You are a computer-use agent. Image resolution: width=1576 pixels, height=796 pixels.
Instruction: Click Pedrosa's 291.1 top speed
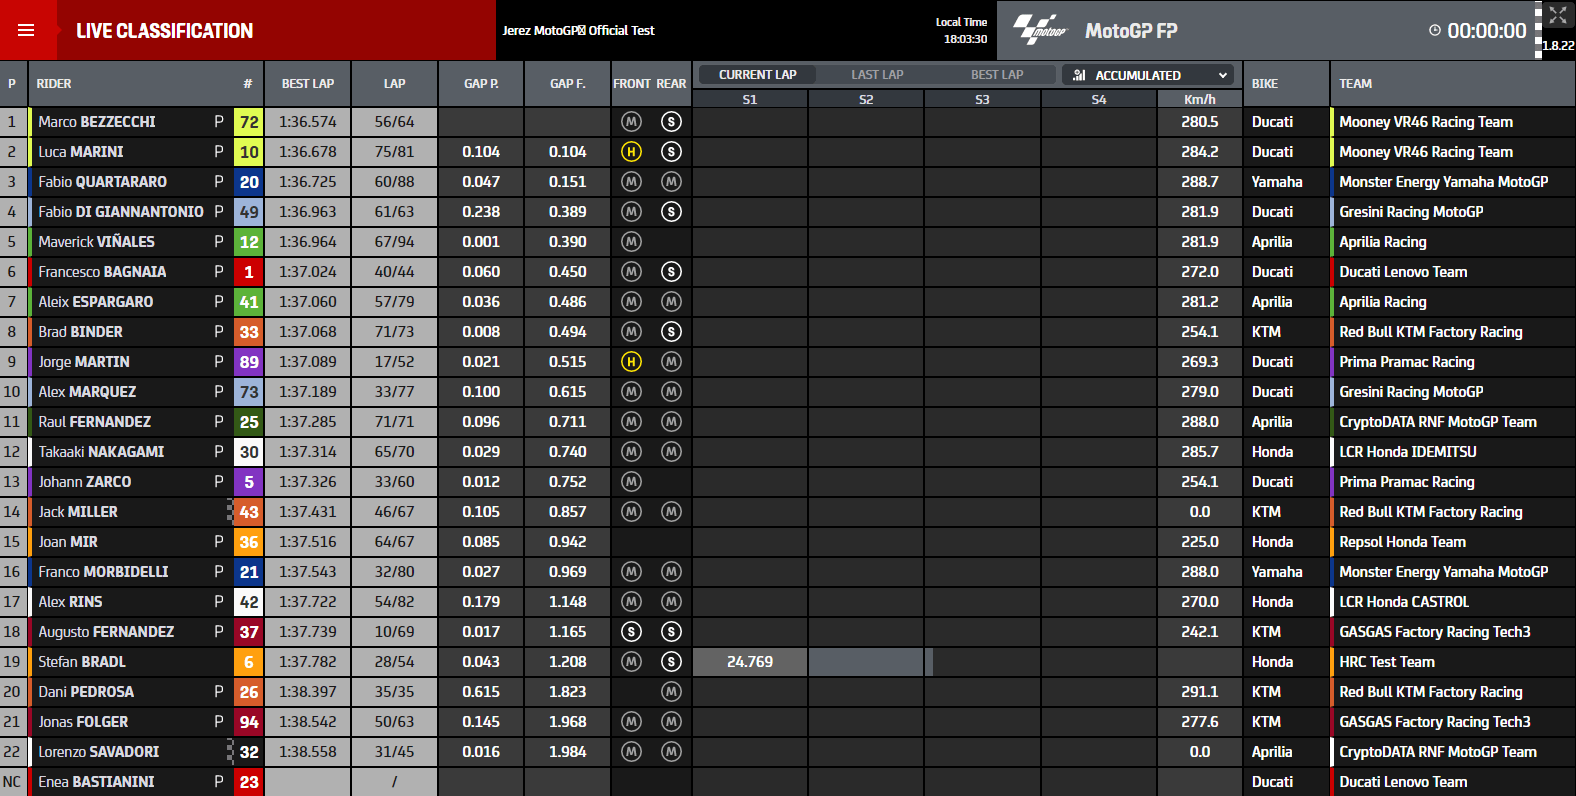1200,692
